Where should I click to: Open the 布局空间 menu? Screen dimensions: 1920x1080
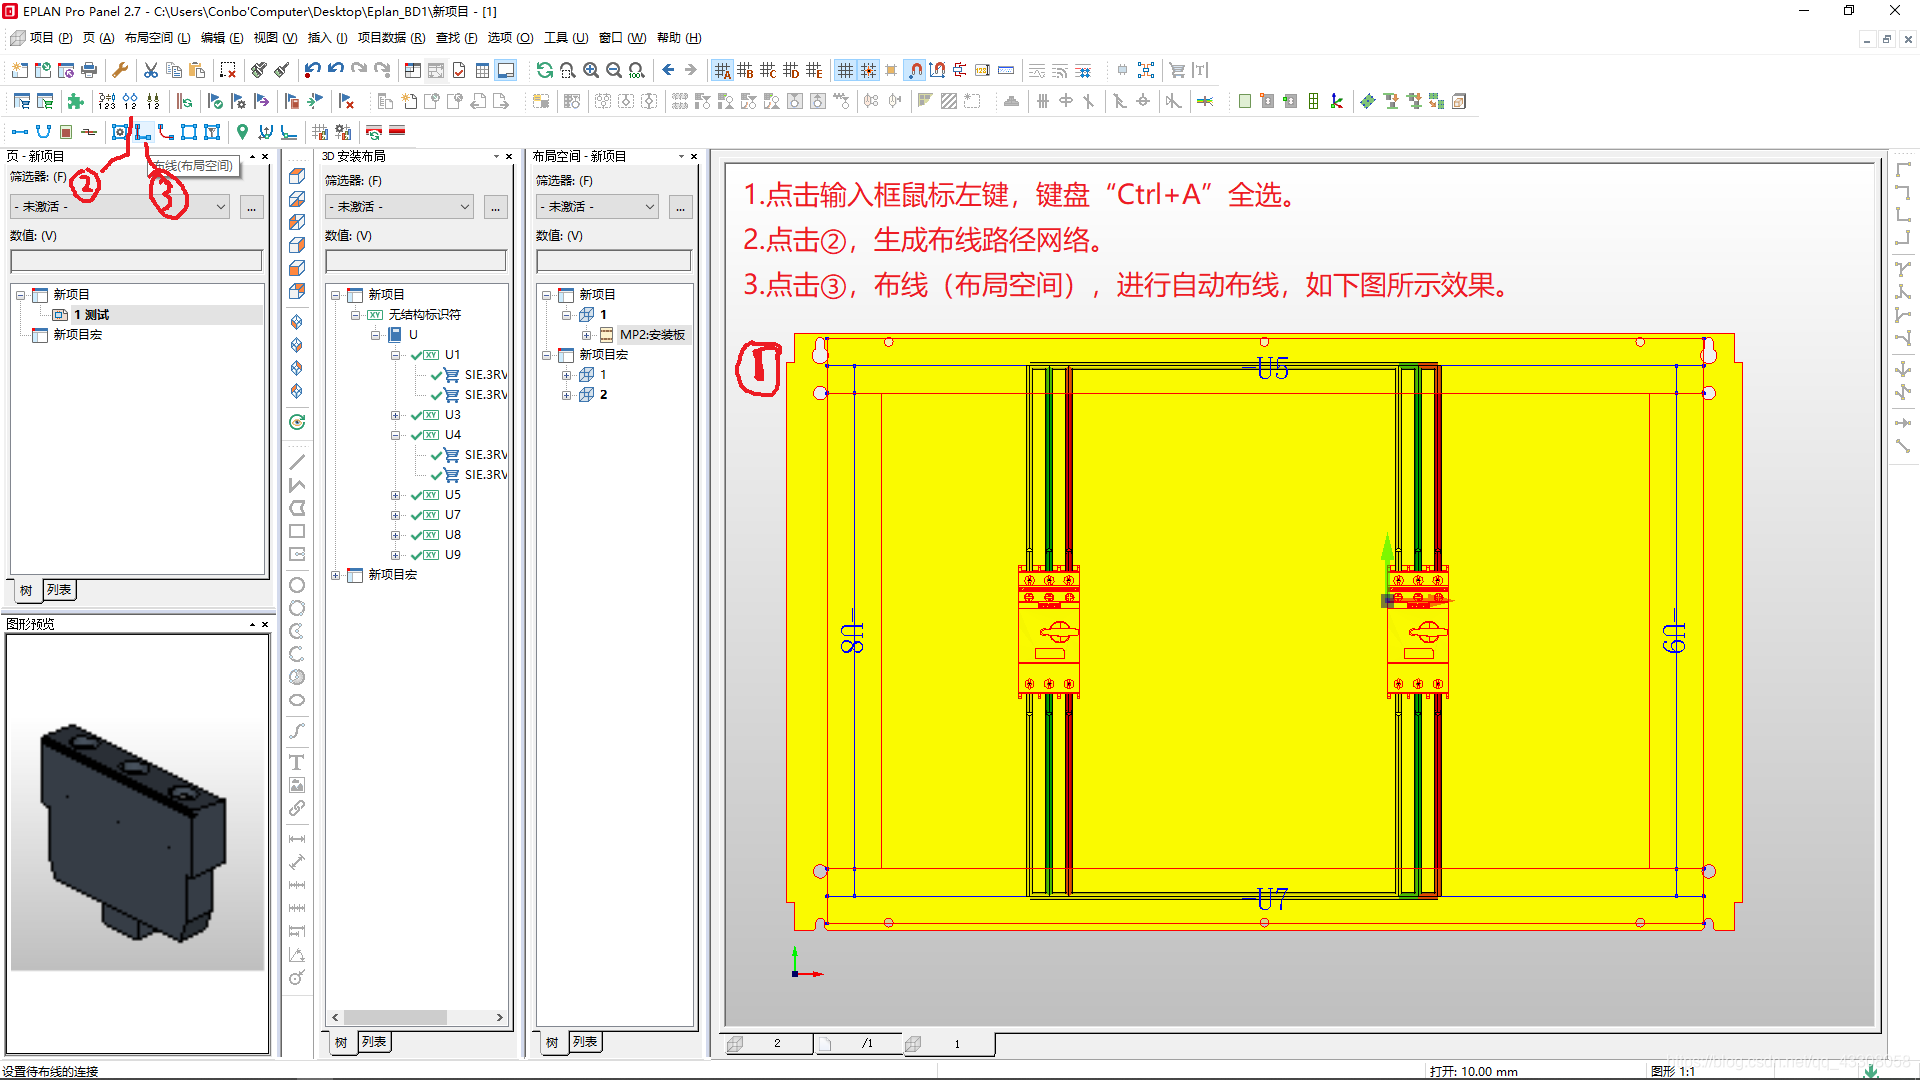pos(157,38)
